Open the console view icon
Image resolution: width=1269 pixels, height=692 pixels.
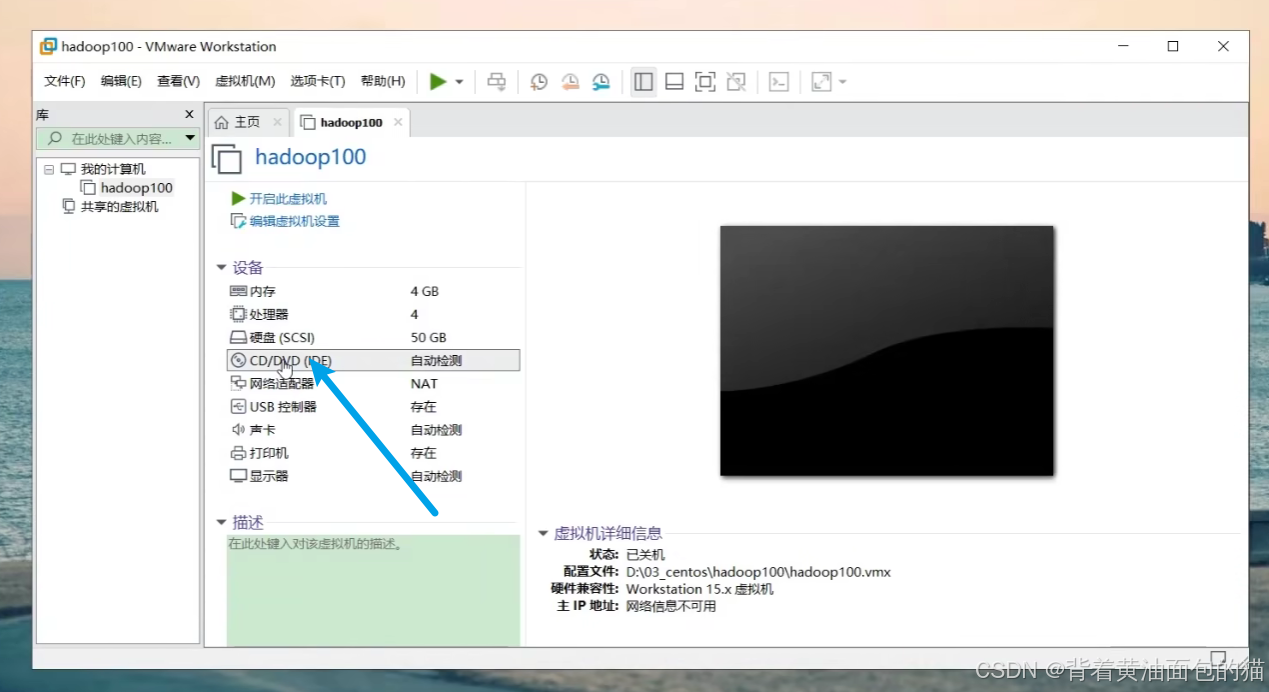point(779,82)
